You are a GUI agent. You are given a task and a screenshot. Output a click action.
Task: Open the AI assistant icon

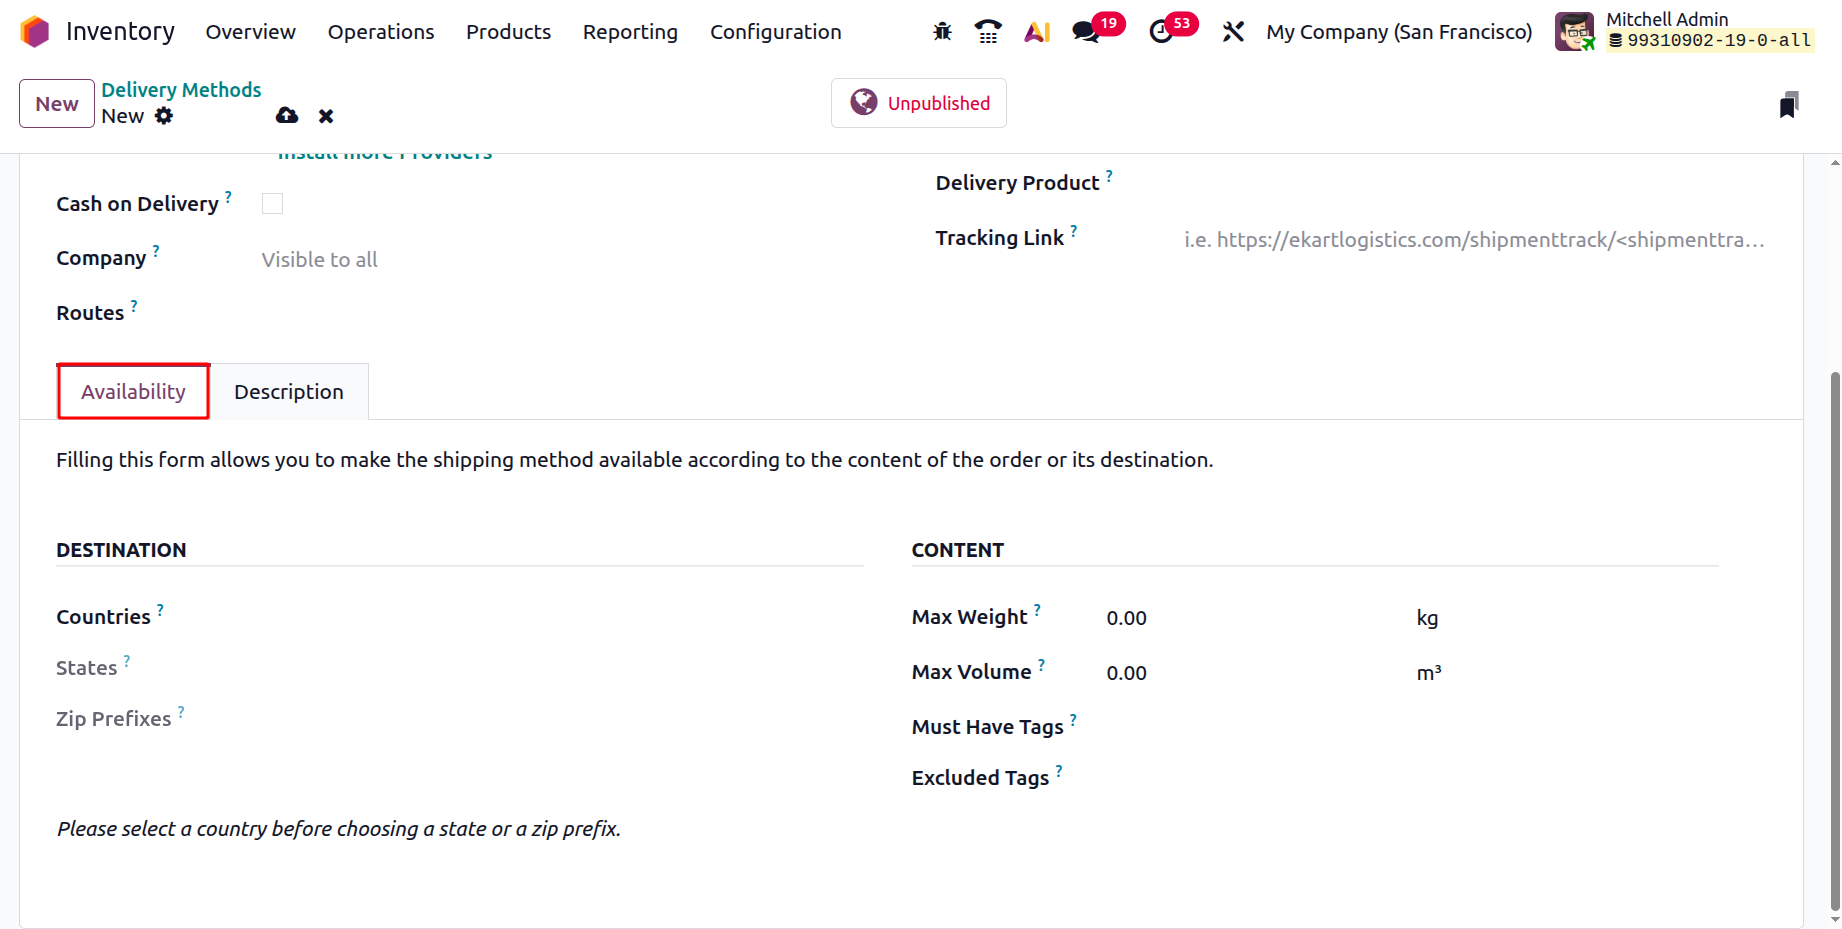pyautogui.click(x=1037, y=32)
